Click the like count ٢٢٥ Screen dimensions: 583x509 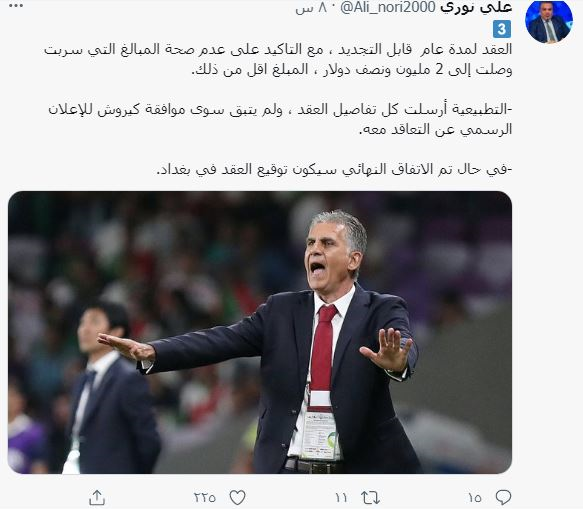coord(204,498)
